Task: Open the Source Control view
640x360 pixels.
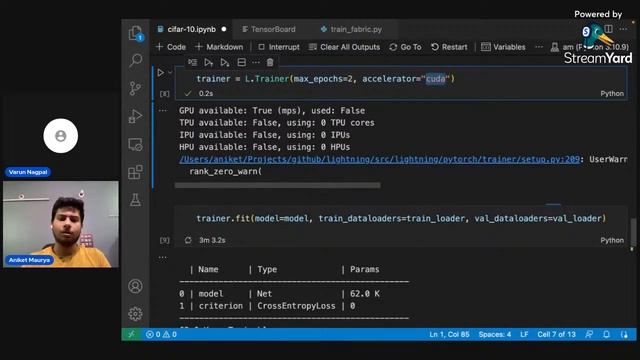Action: [135, 88]
